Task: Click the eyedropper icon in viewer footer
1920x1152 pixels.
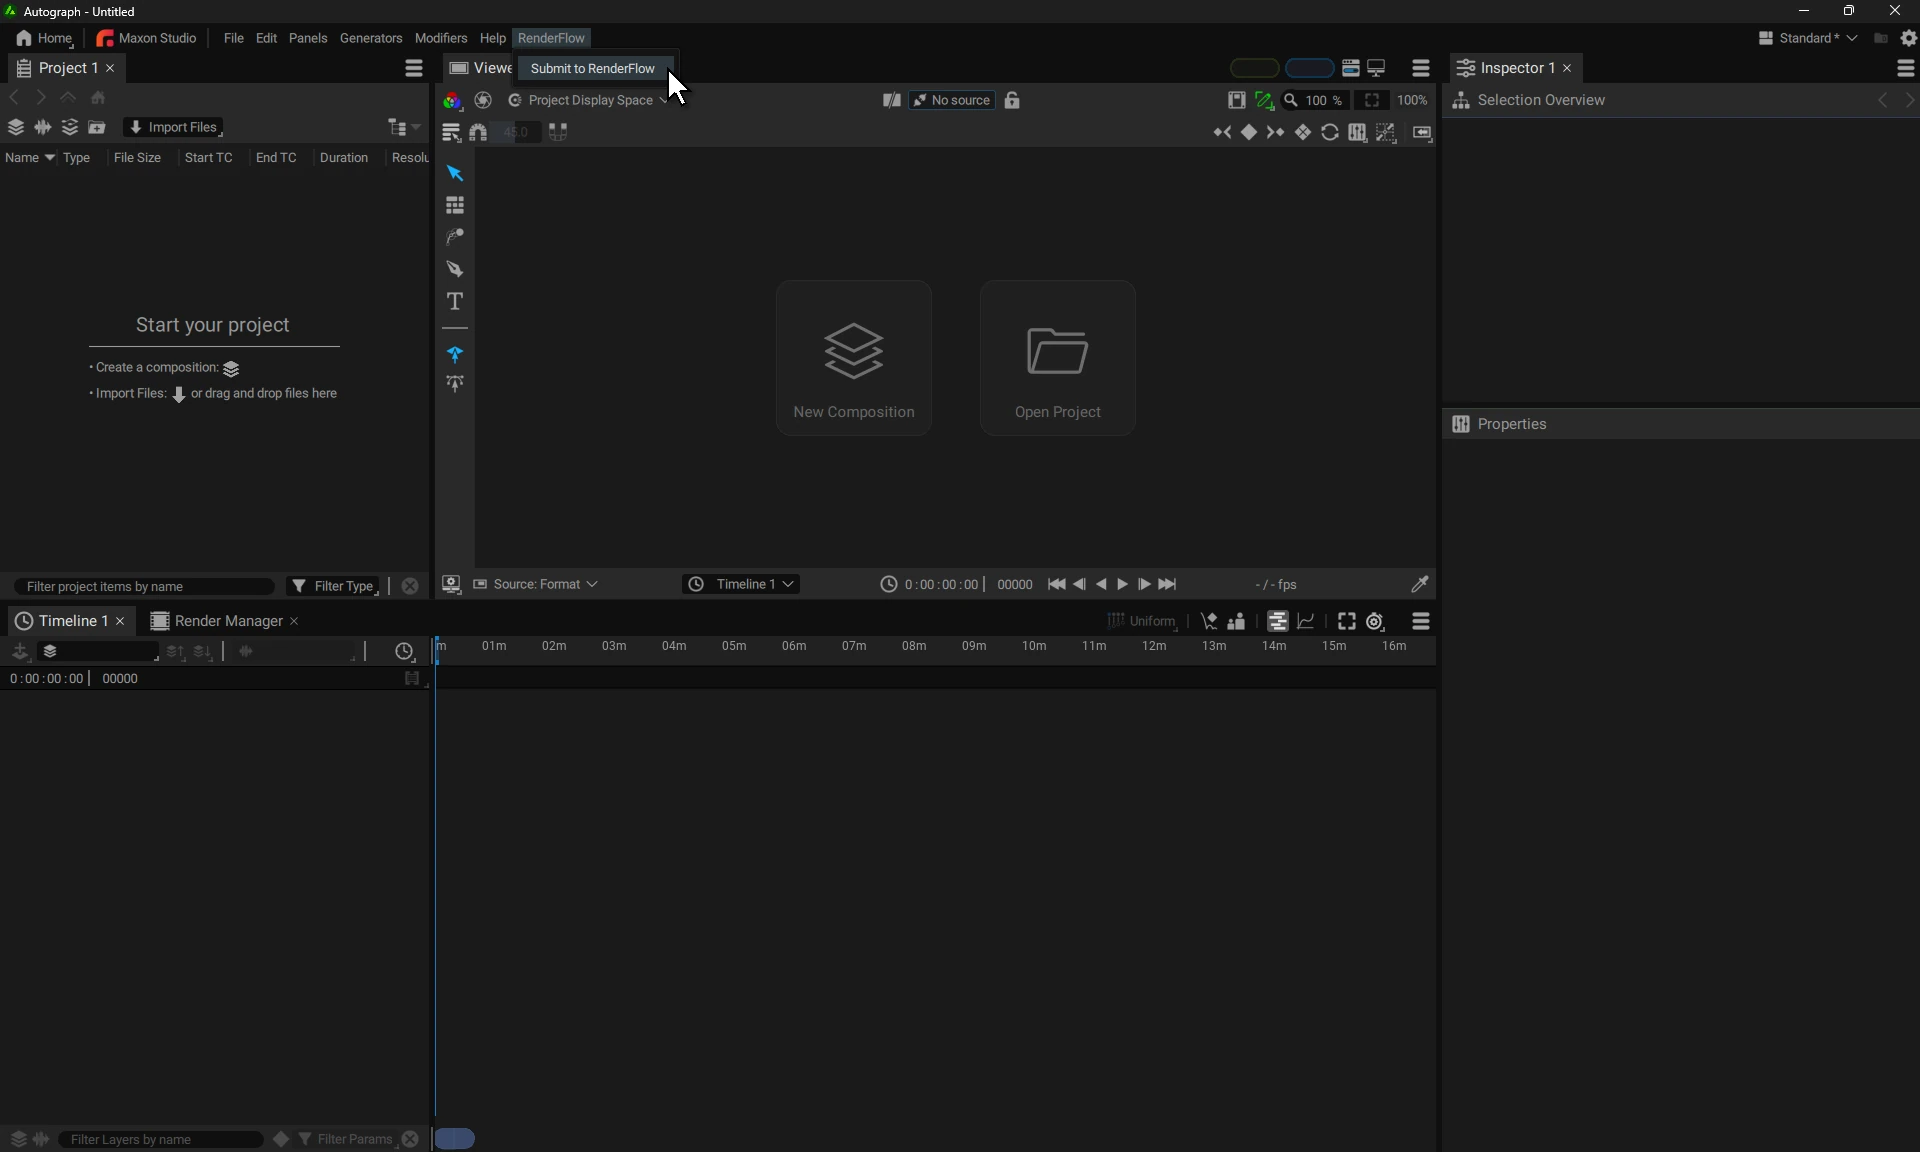Action: pyautogui.click(x=1420, y=584)
